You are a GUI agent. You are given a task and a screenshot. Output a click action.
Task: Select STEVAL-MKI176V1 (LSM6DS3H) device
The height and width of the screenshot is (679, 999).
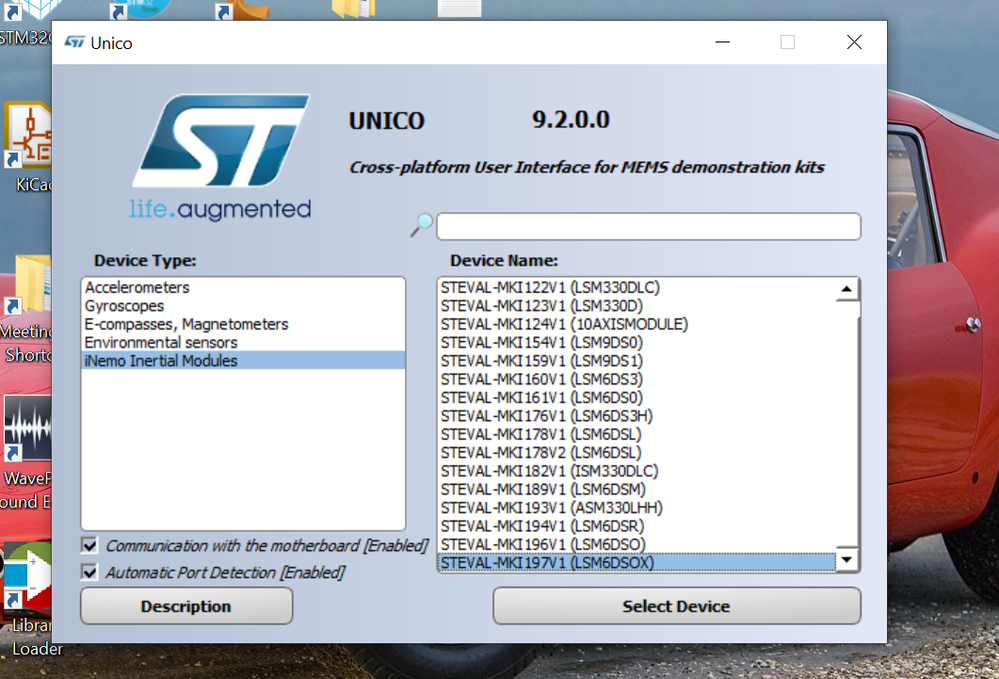(636, 416)
